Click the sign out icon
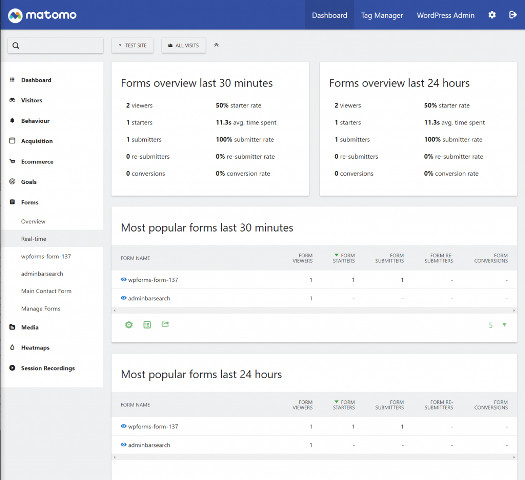This screenshot has height=480, width=525. [512, 15]
